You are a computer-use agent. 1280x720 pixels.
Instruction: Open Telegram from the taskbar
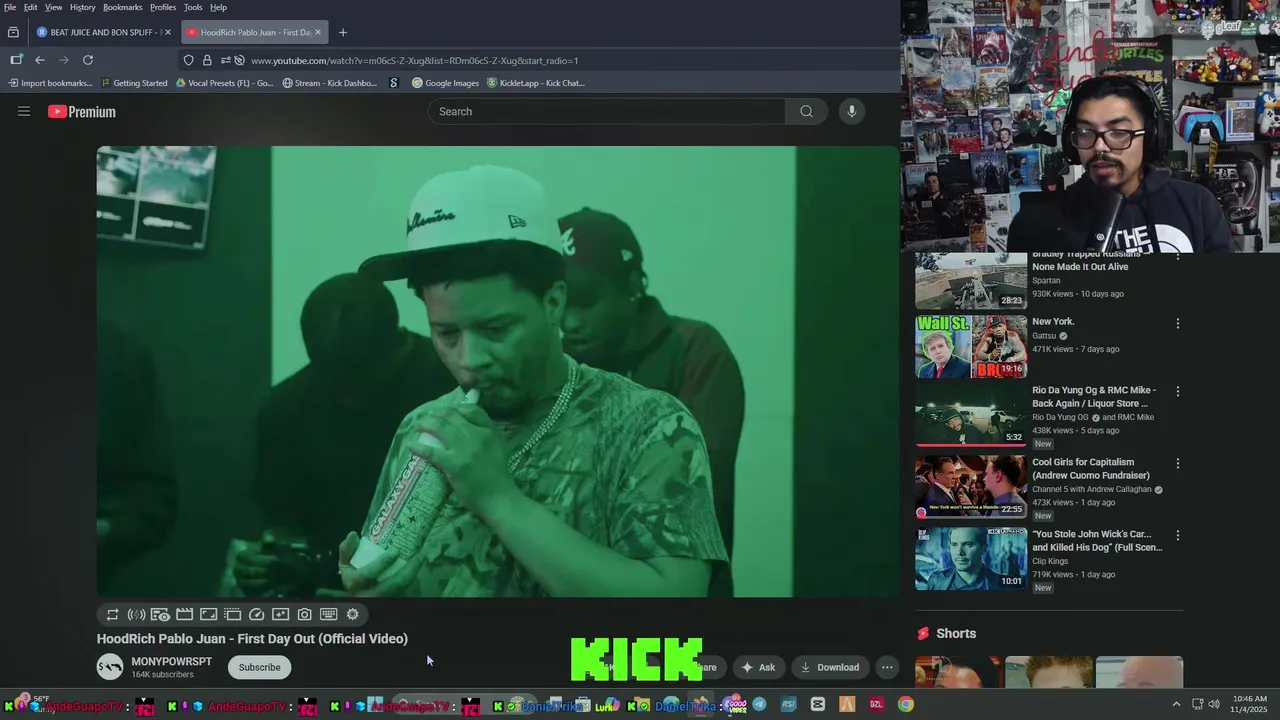(760, 704)
